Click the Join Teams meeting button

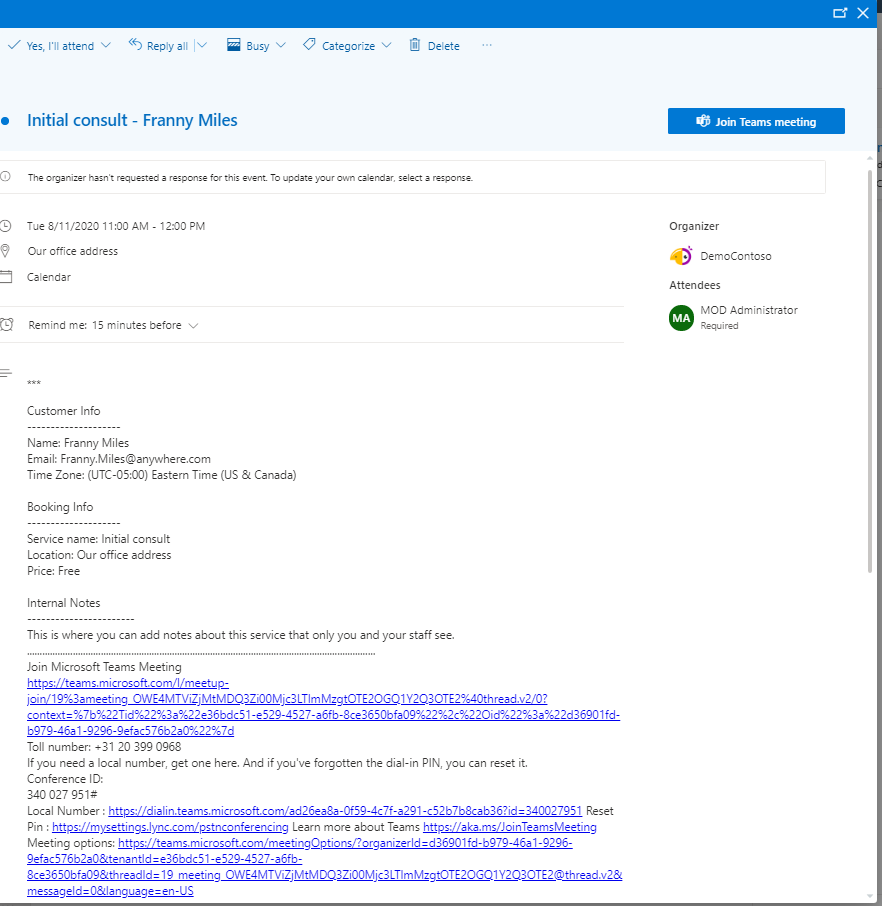pyautogui.click(x=756, y=121)
